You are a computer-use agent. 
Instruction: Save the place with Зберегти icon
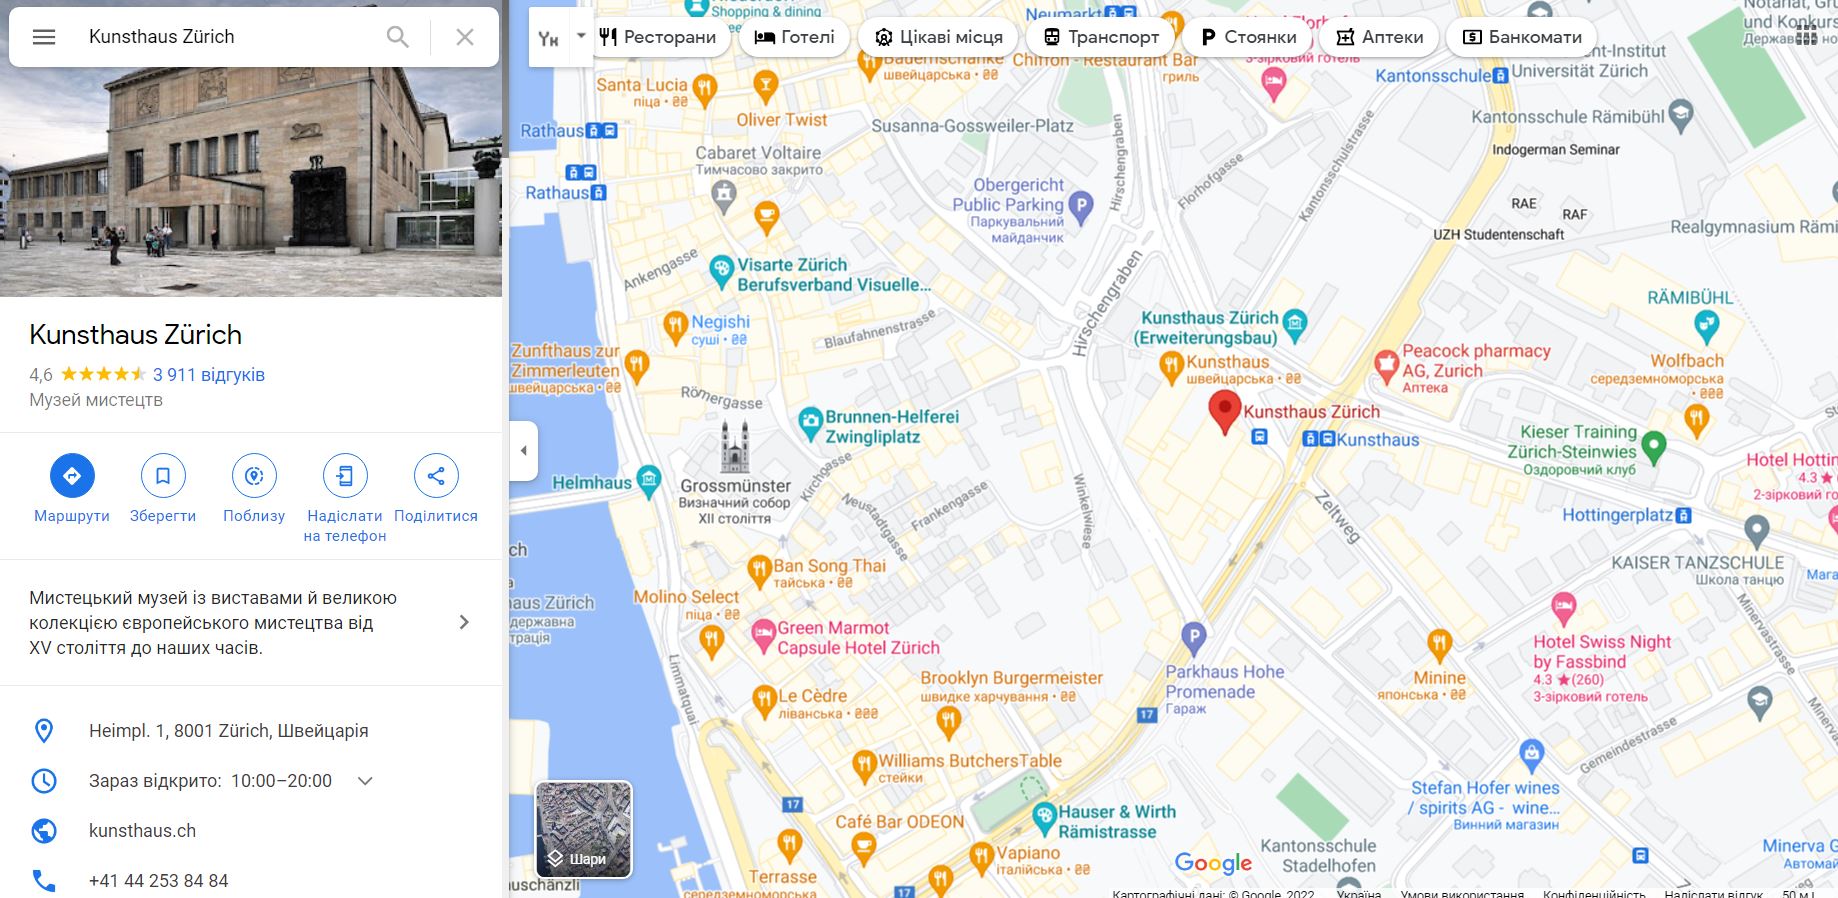click(x=163, y=476)
